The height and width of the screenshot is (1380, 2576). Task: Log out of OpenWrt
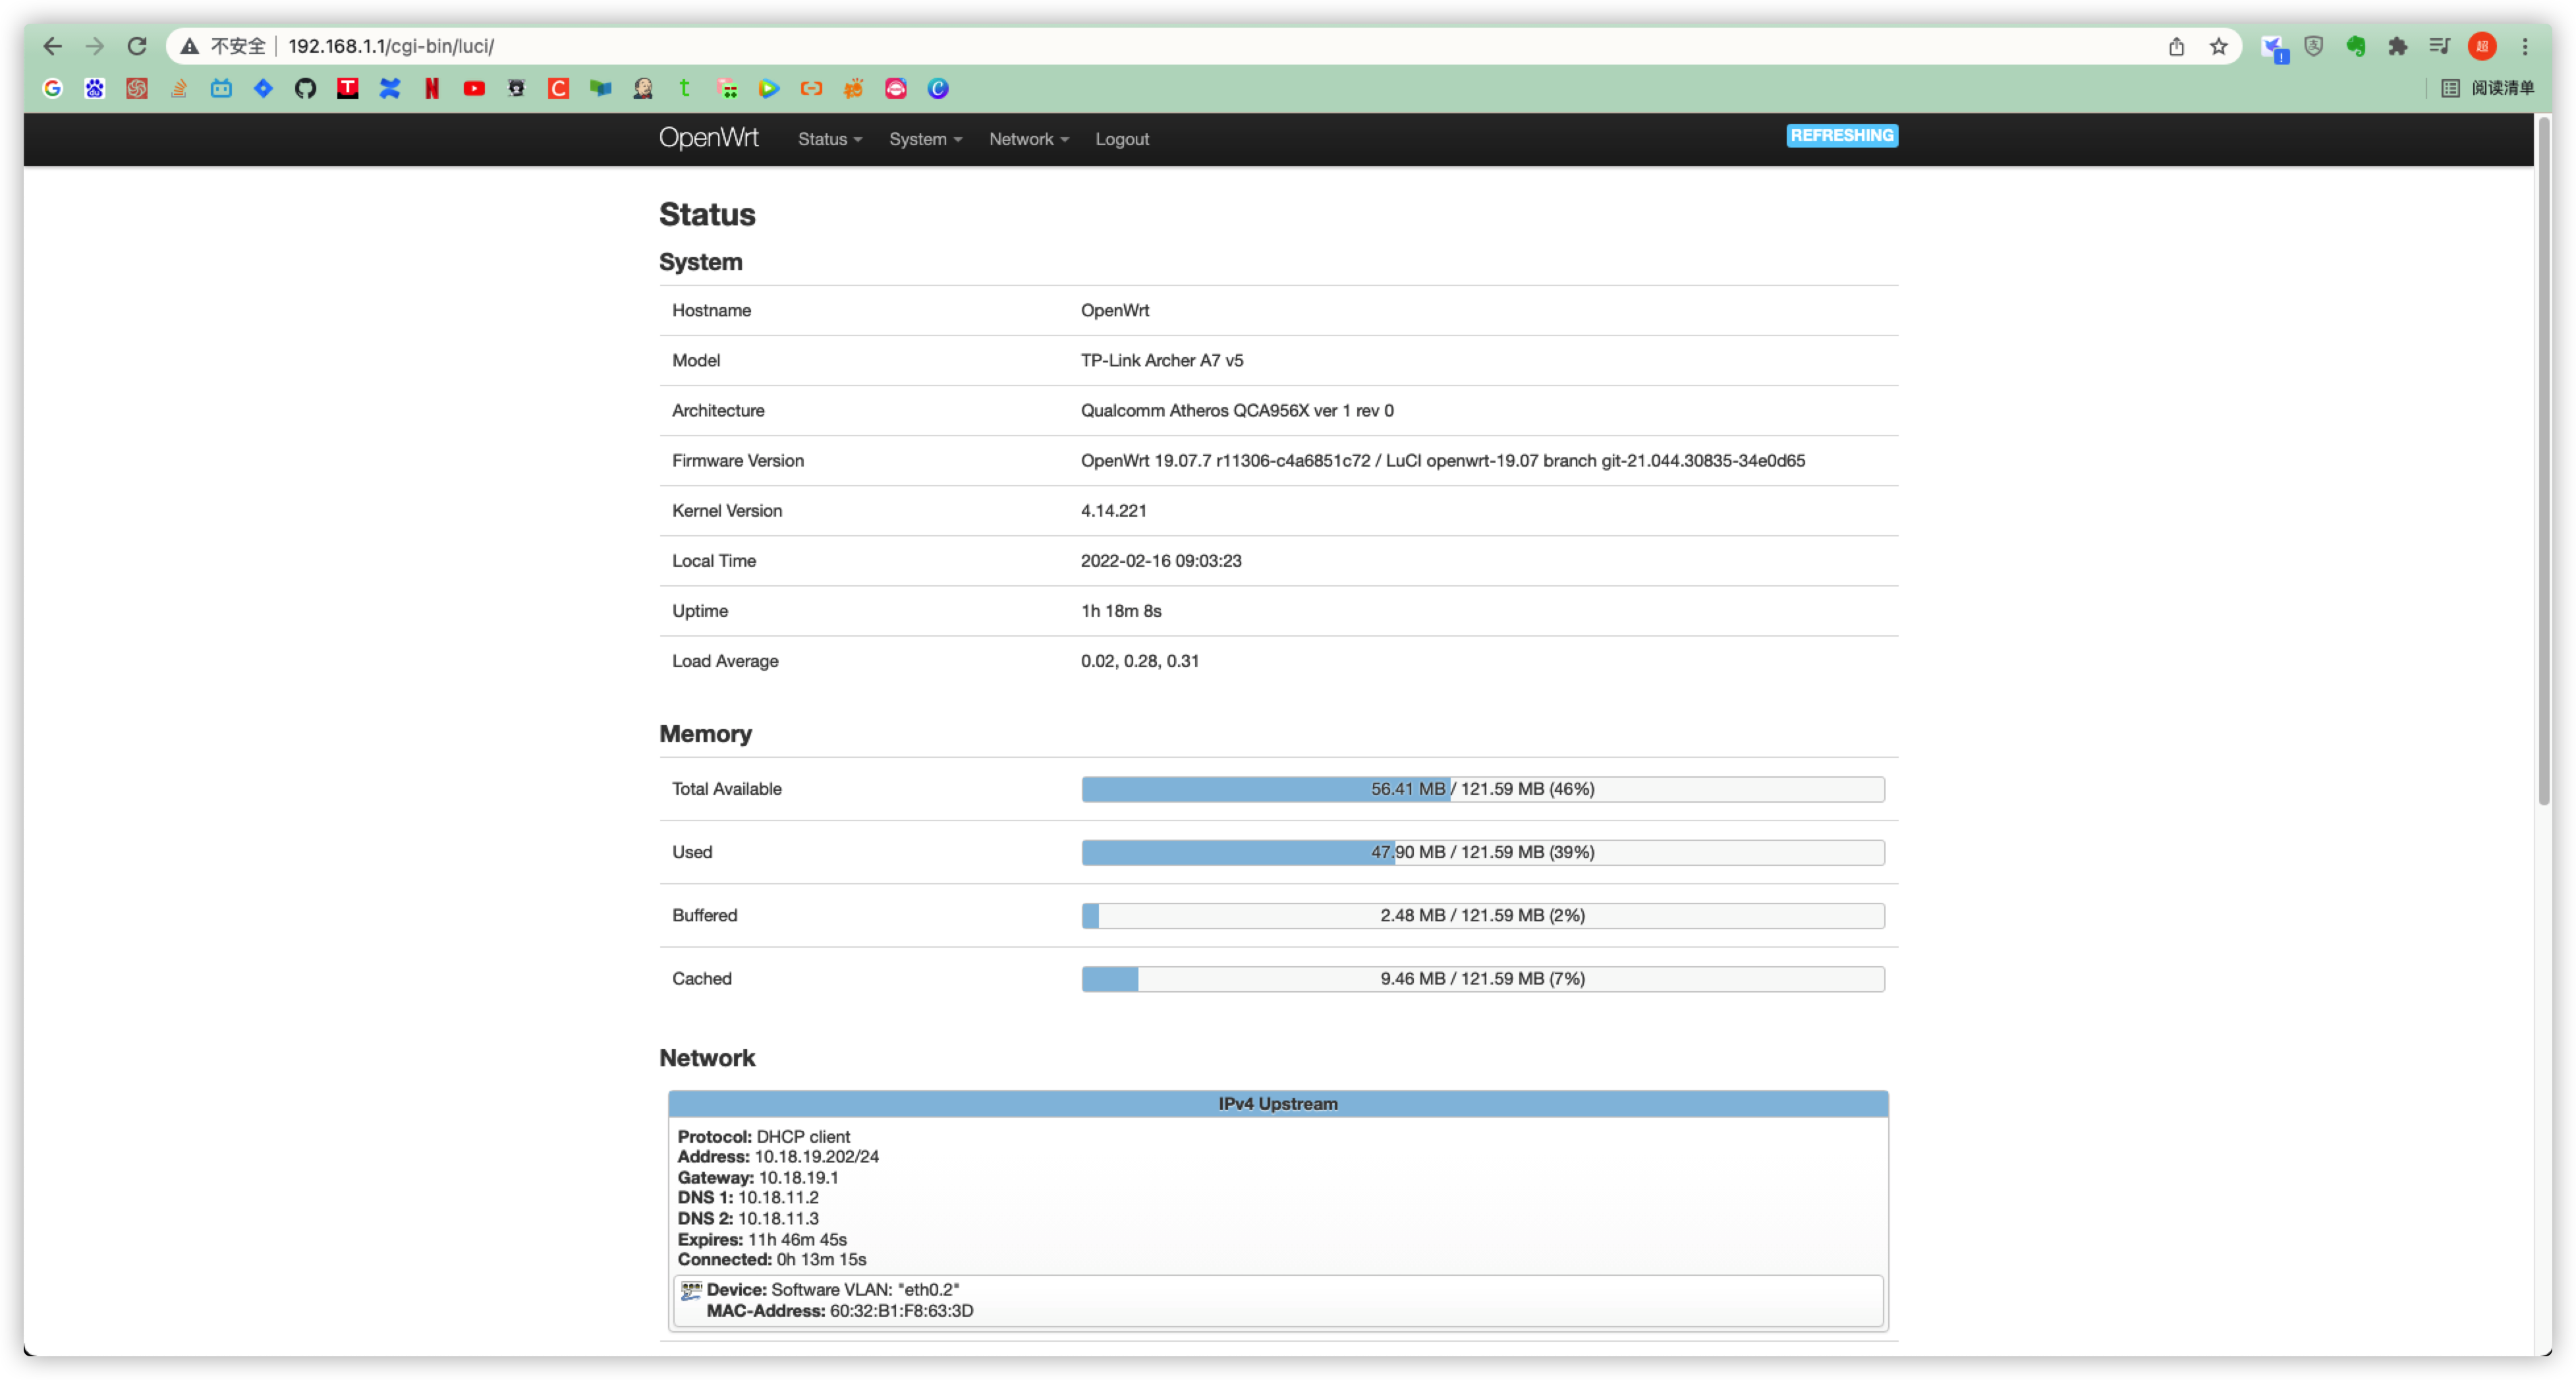click(1122, 139)
